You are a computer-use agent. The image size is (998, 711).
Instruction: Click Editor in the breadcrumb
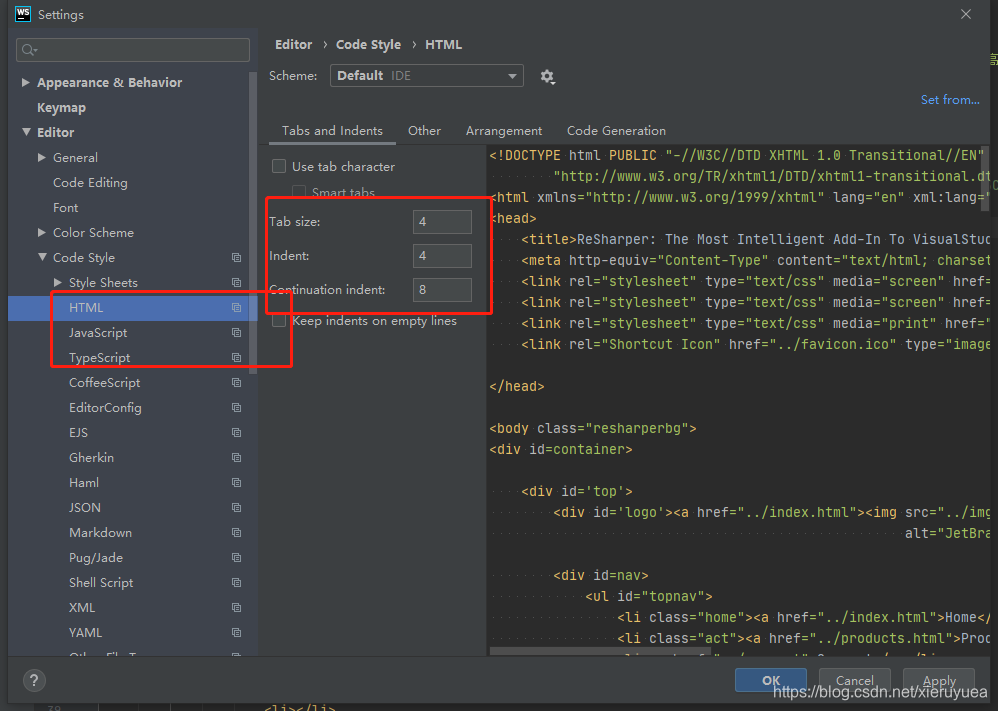(293, 45)
